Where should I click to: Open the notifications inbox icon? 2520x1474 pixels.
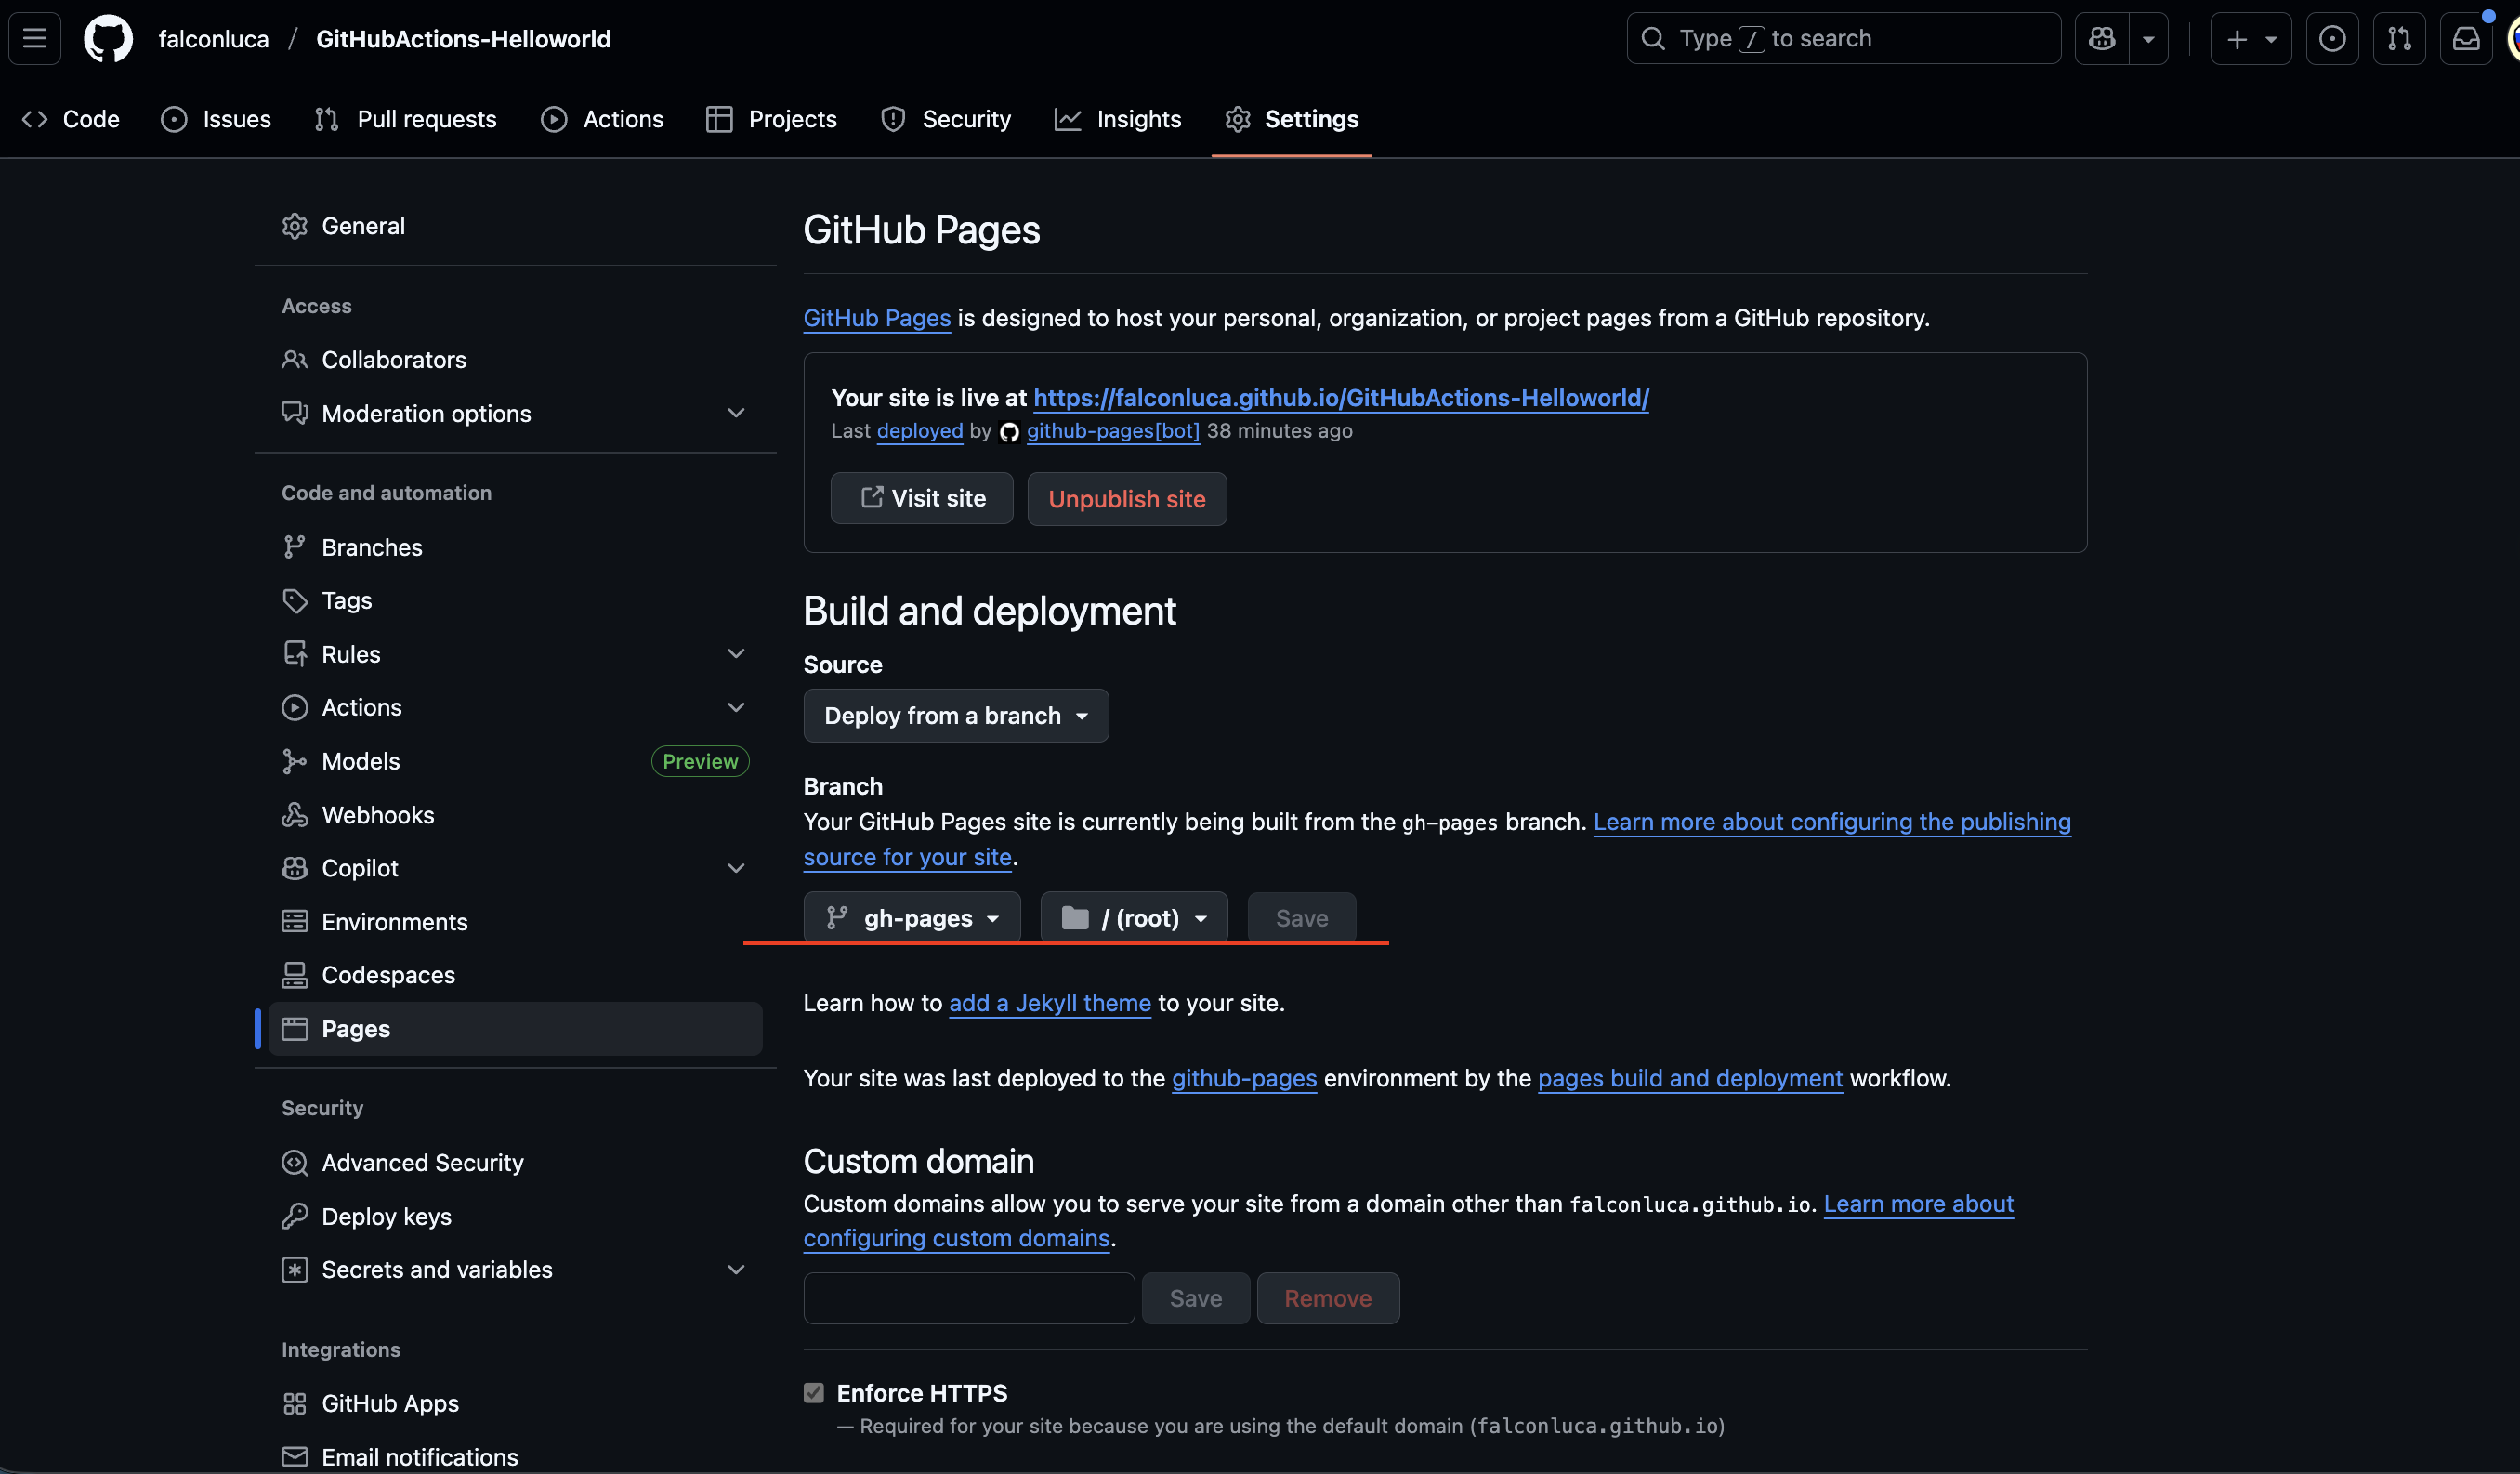point(2466,39)
